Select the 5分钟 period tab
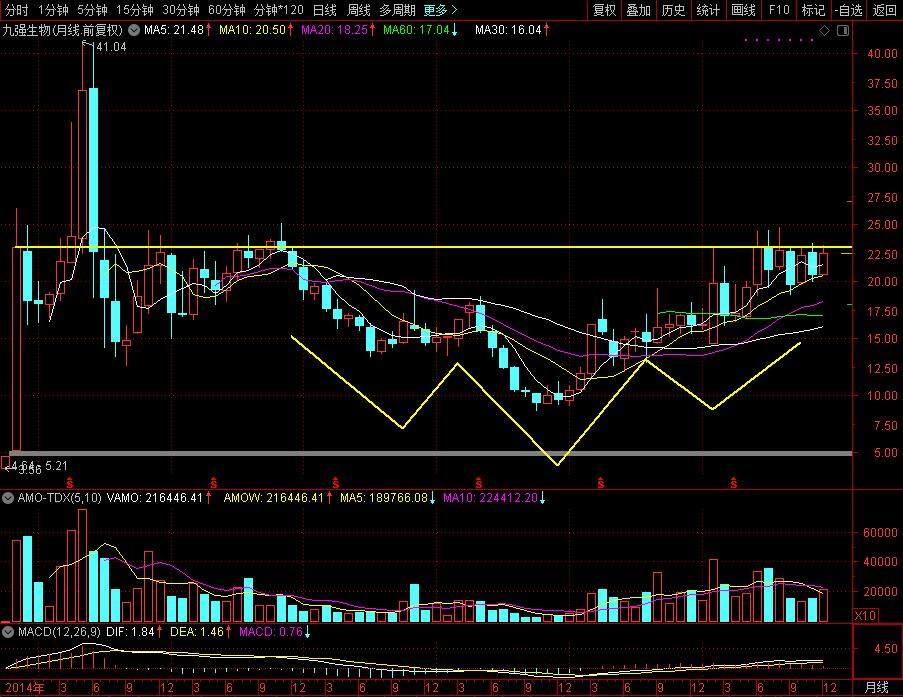Viewport: 903px width, 697px height. click(92, 10)
